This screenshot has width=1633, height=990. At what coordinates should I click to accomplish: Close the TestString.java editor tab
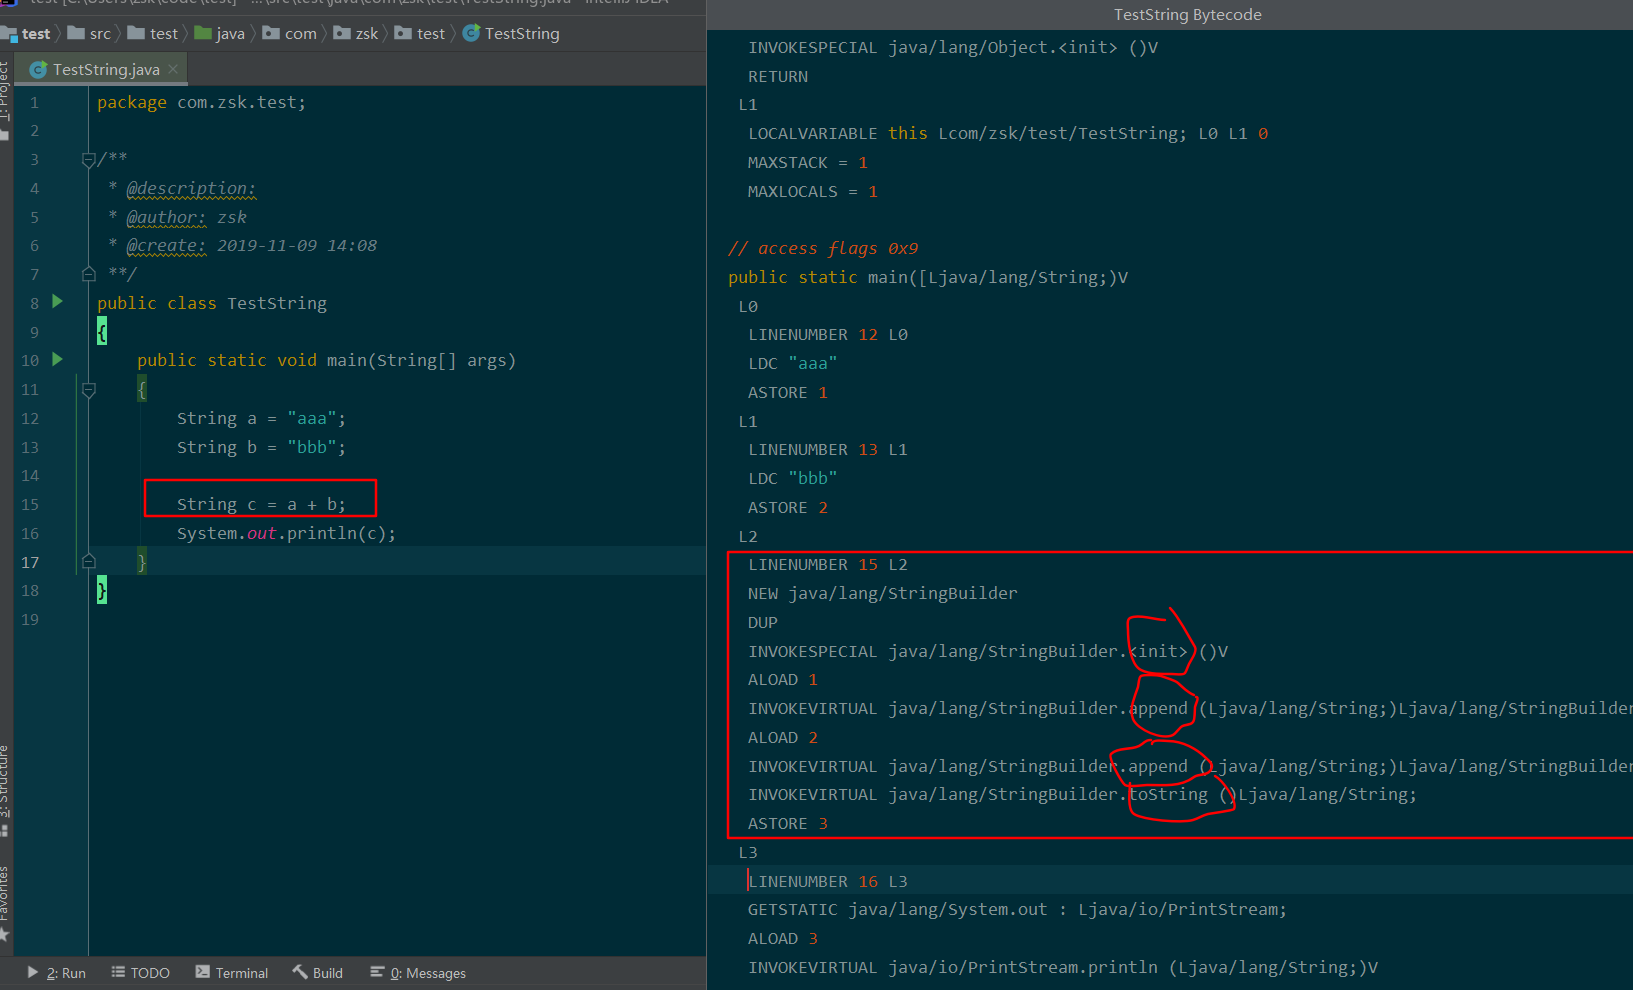coord(173,69)
